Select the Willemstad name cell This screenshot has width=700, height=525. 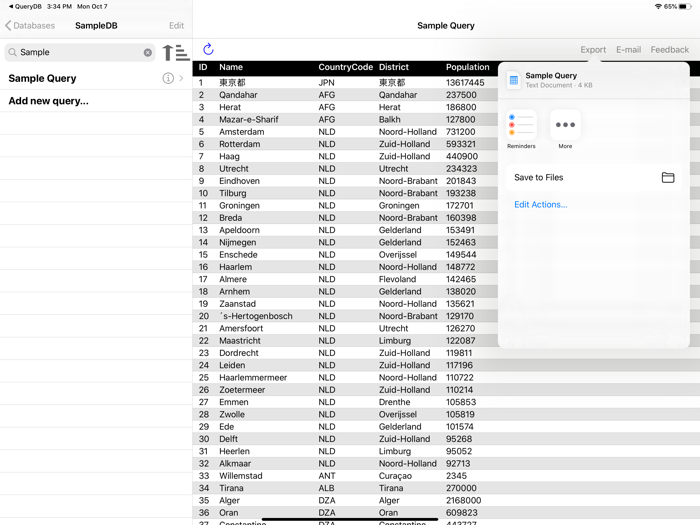click(241, 476)
